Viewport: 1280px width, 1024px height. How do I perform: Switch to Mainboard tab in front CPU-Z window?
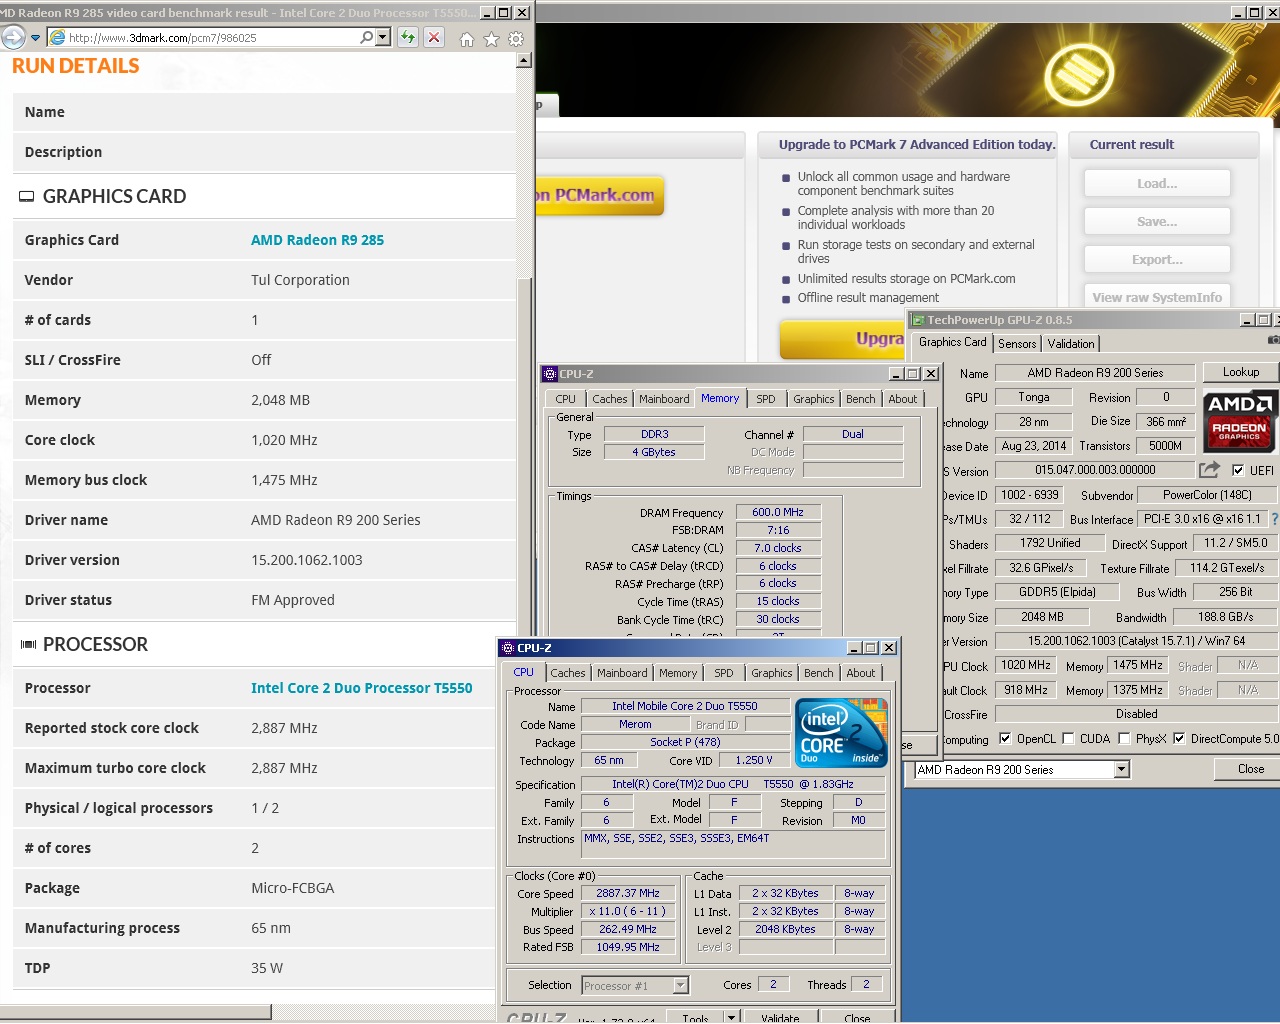click(x=622, y=673)
